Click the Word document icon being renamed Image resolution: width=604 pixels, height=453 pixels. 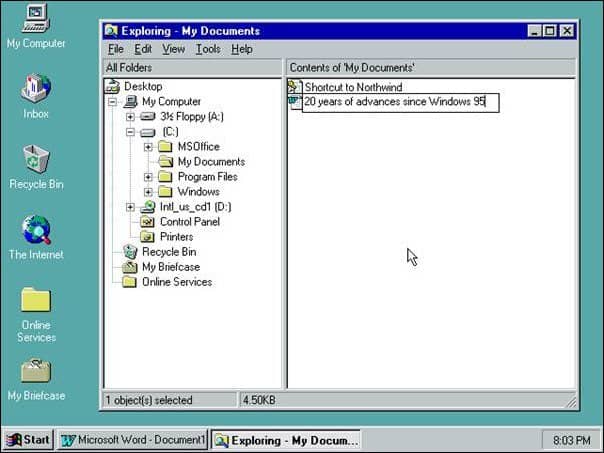295,102
